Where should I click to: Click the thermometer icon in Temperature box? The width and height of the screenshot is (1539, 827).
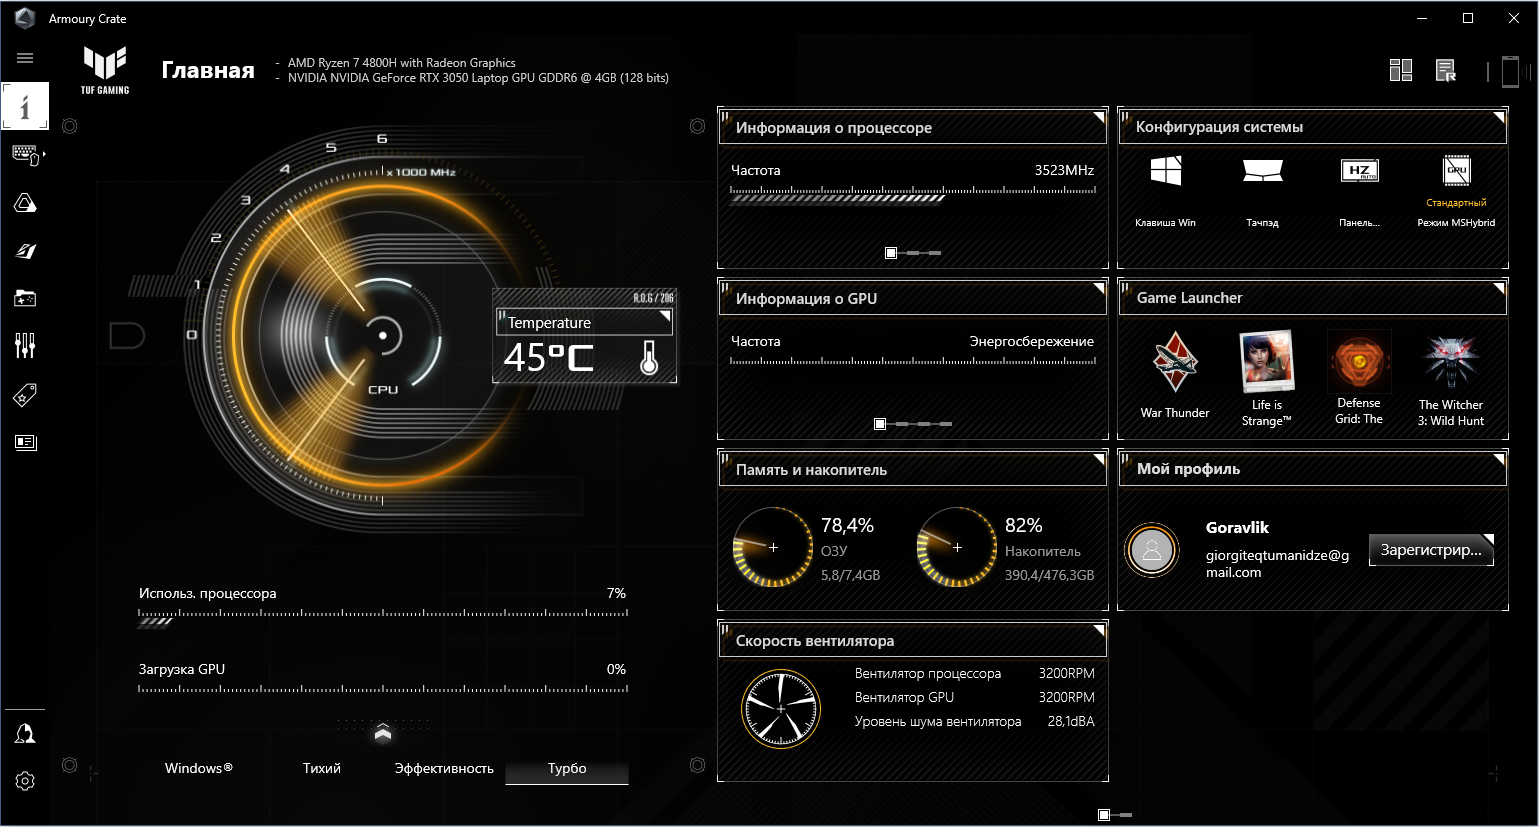[649, 357]
